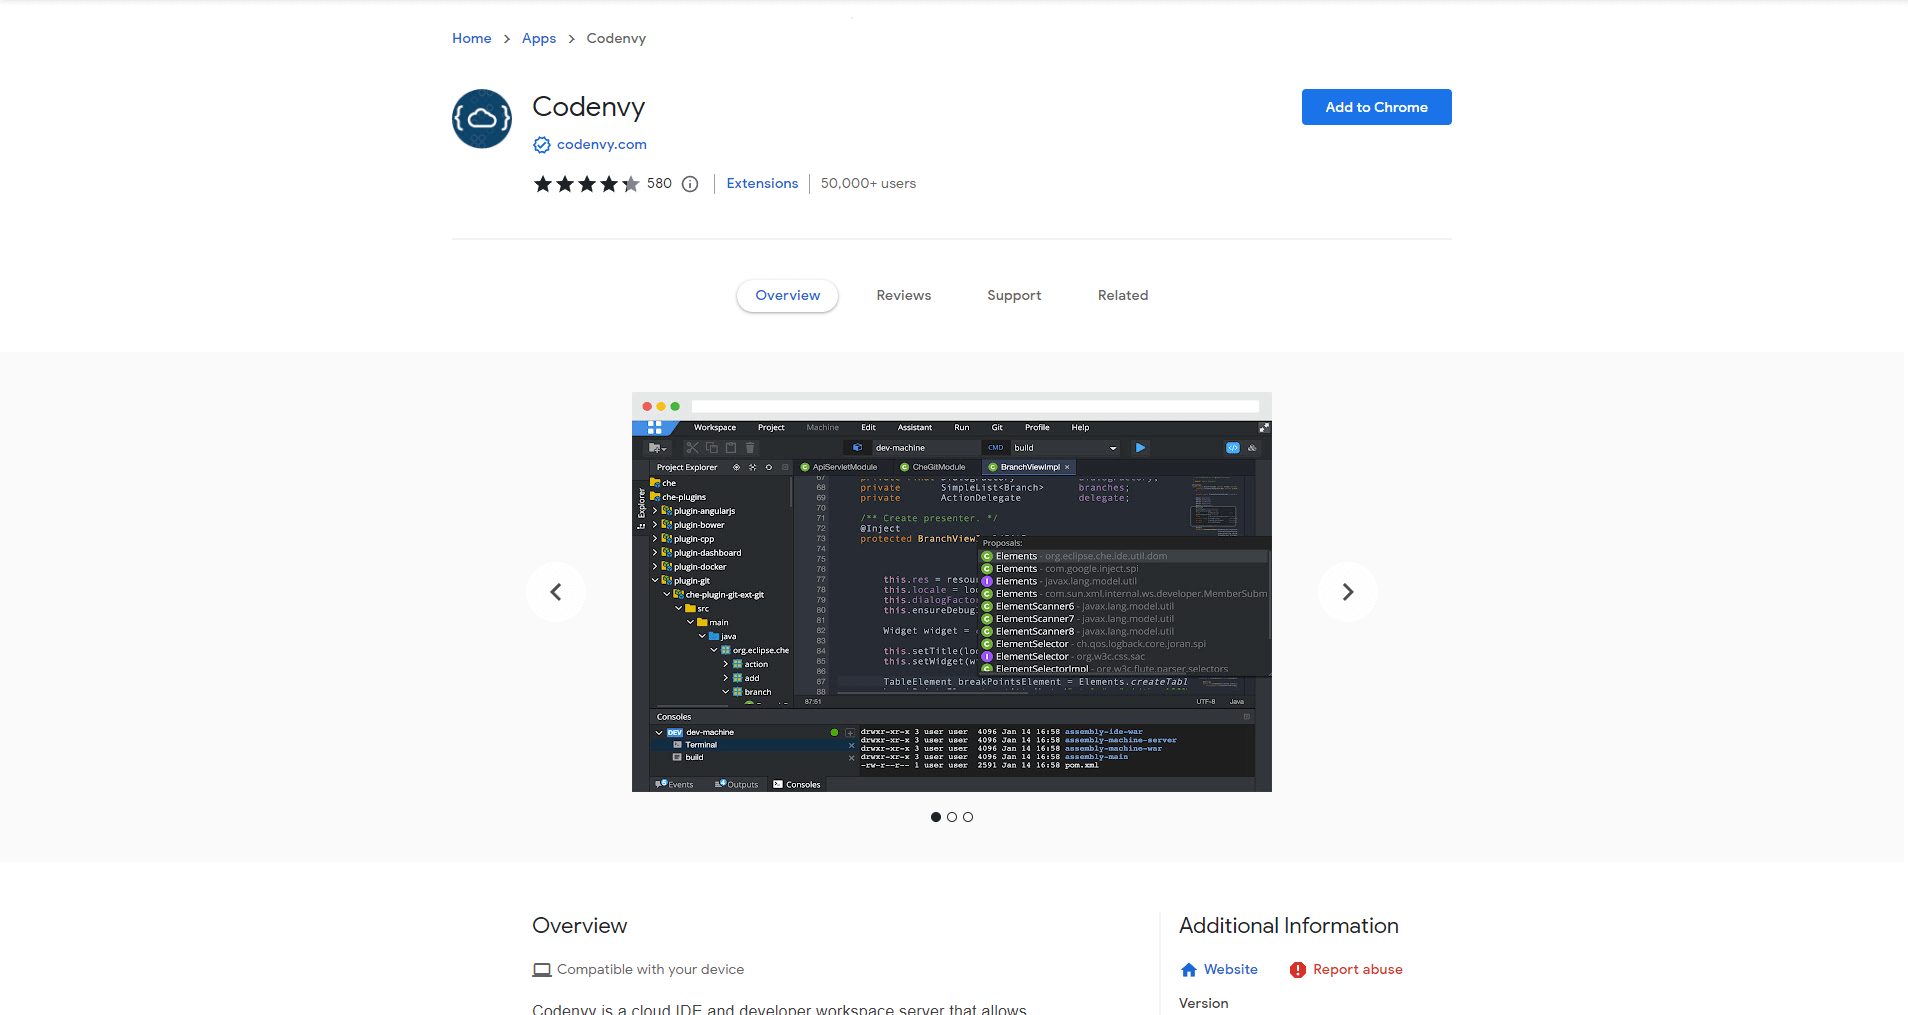This screenshot has width=1908, height=1015.
Task: Click the Codenvy breadcrumb text
Action: 616,39
